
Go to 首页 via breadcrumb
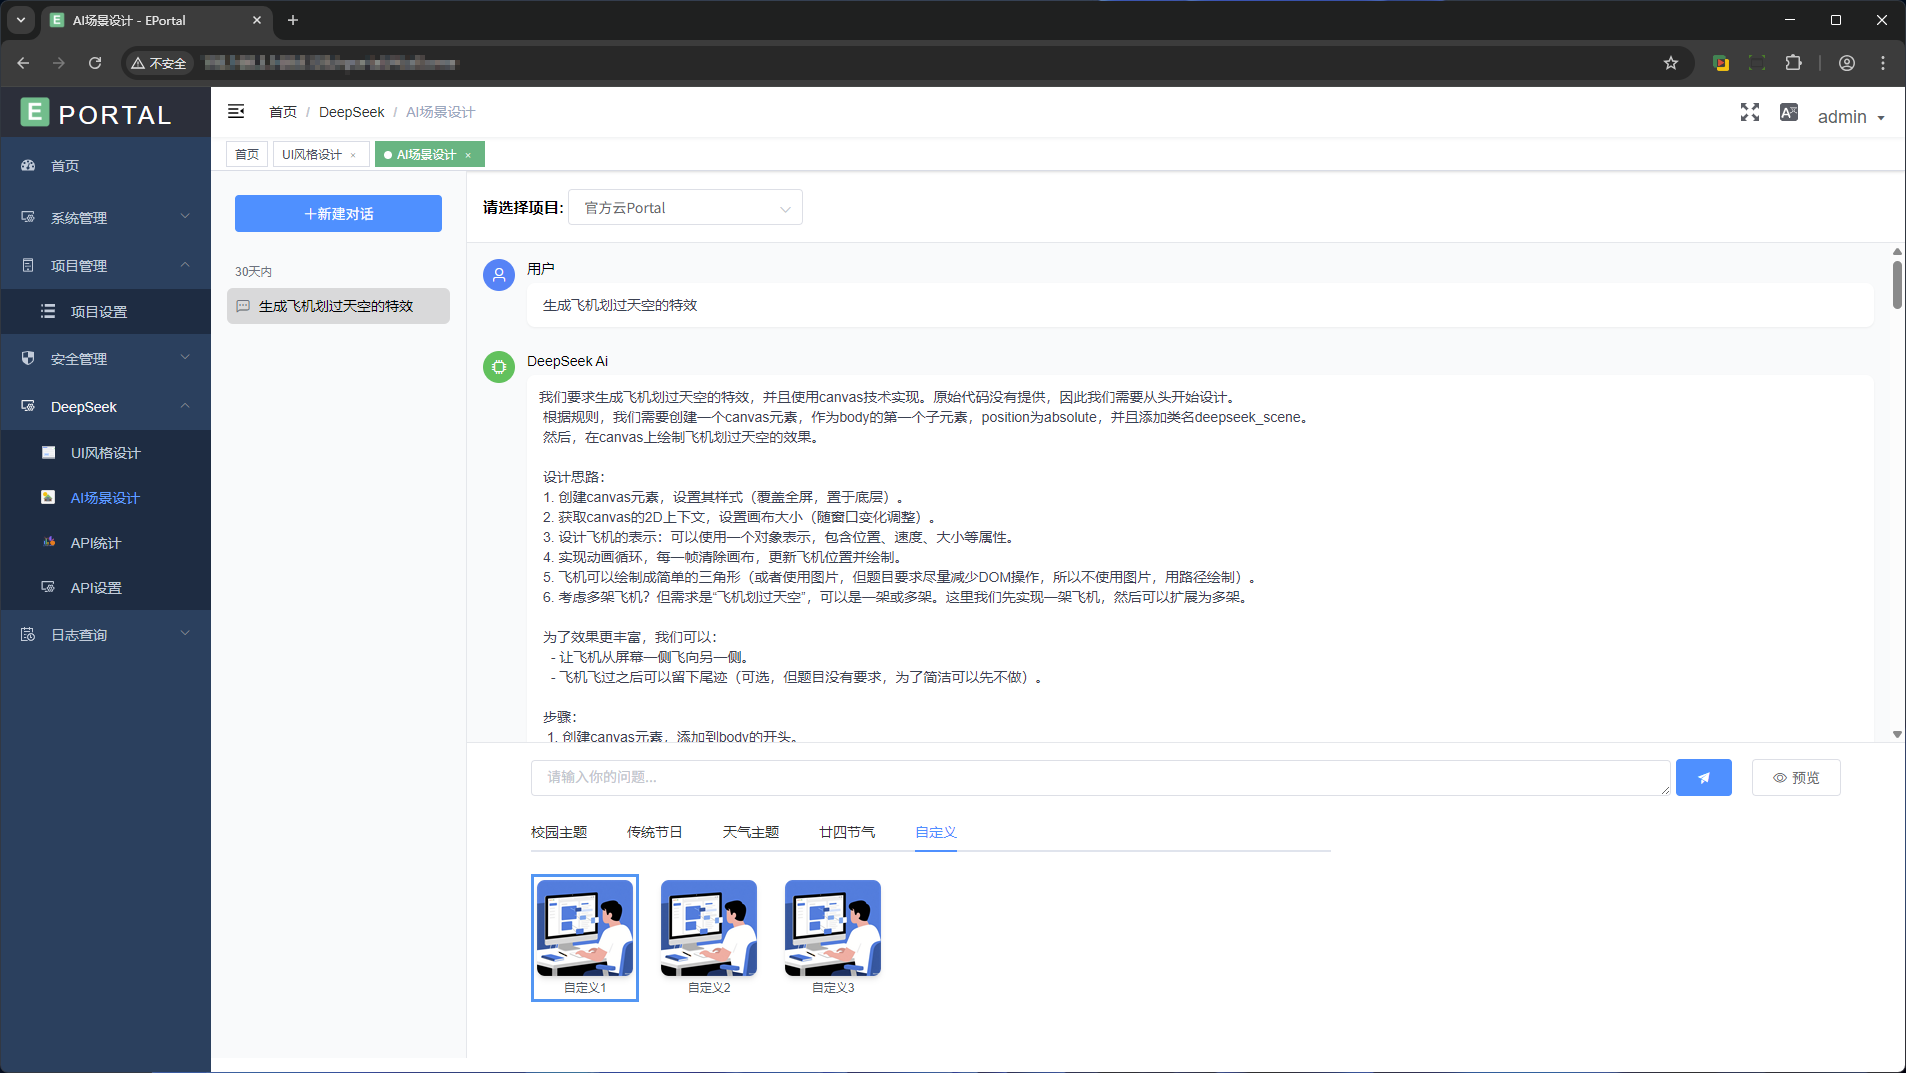(283, 112)
